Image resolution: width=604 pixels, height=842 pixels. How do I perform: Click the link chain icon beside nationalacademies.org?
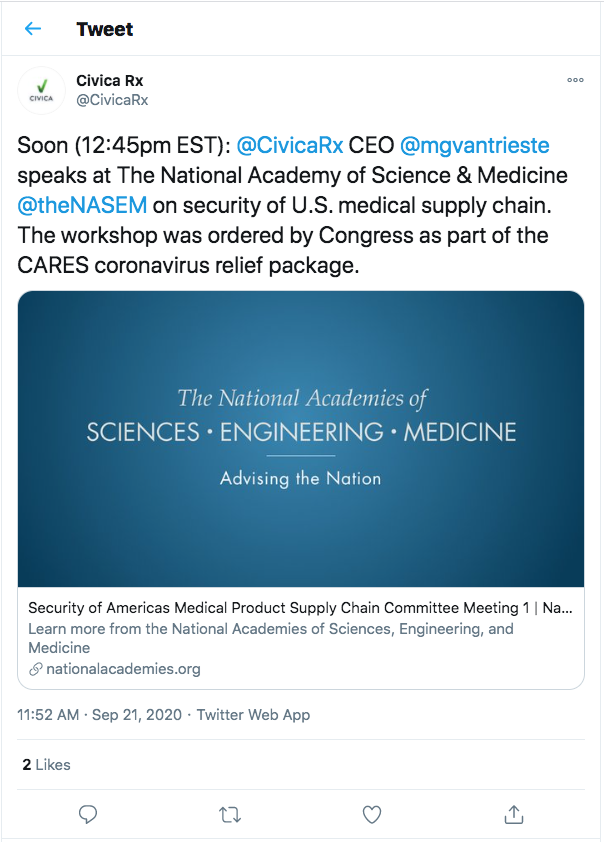point(36,669)
